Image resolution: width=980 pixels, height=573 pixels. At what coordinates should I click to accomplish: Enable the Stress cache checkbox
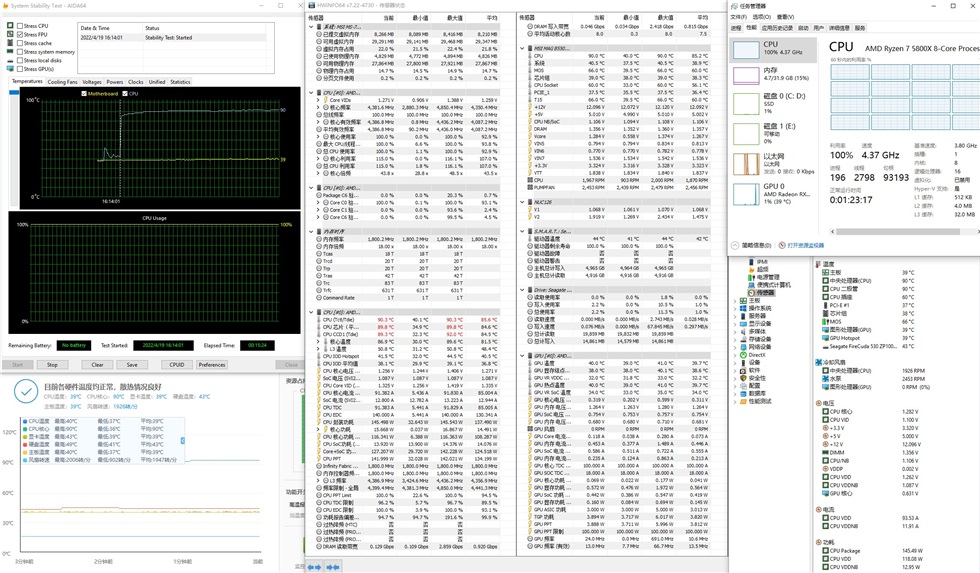click(20, 43)
